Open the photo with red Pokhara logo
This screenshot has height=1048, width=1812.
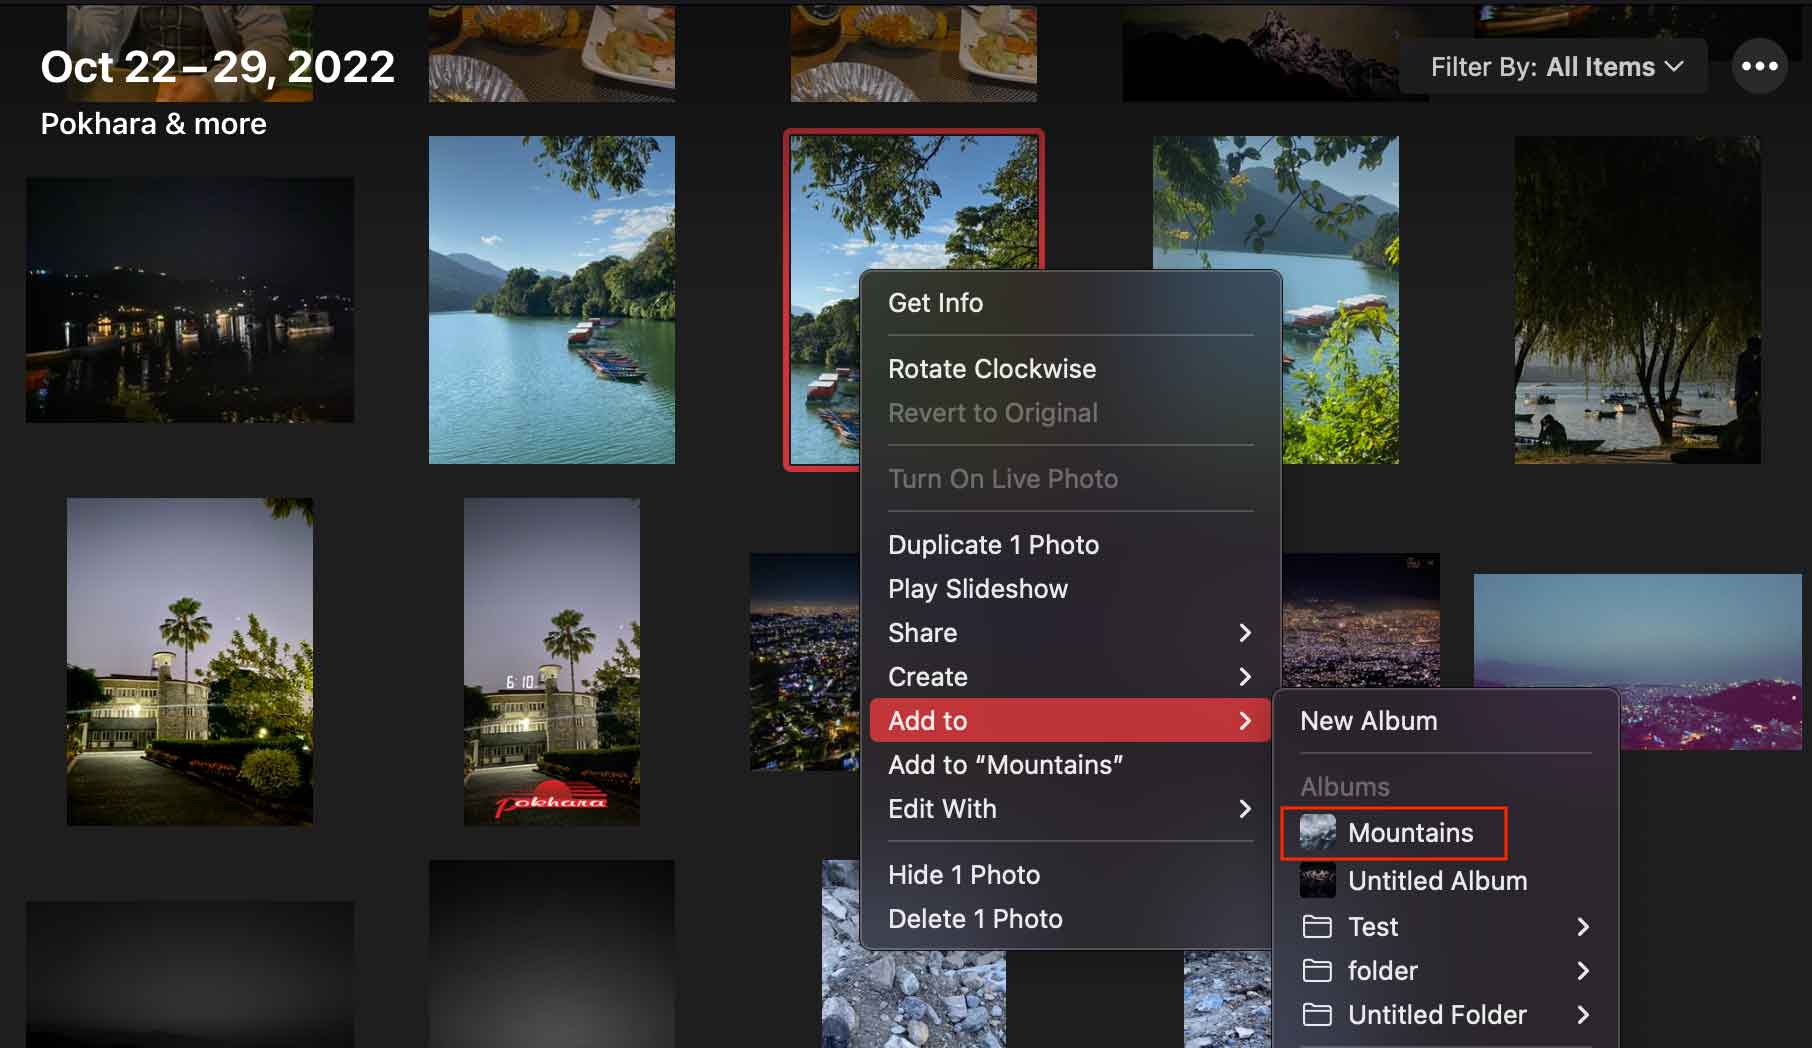(x=552, y=662)
